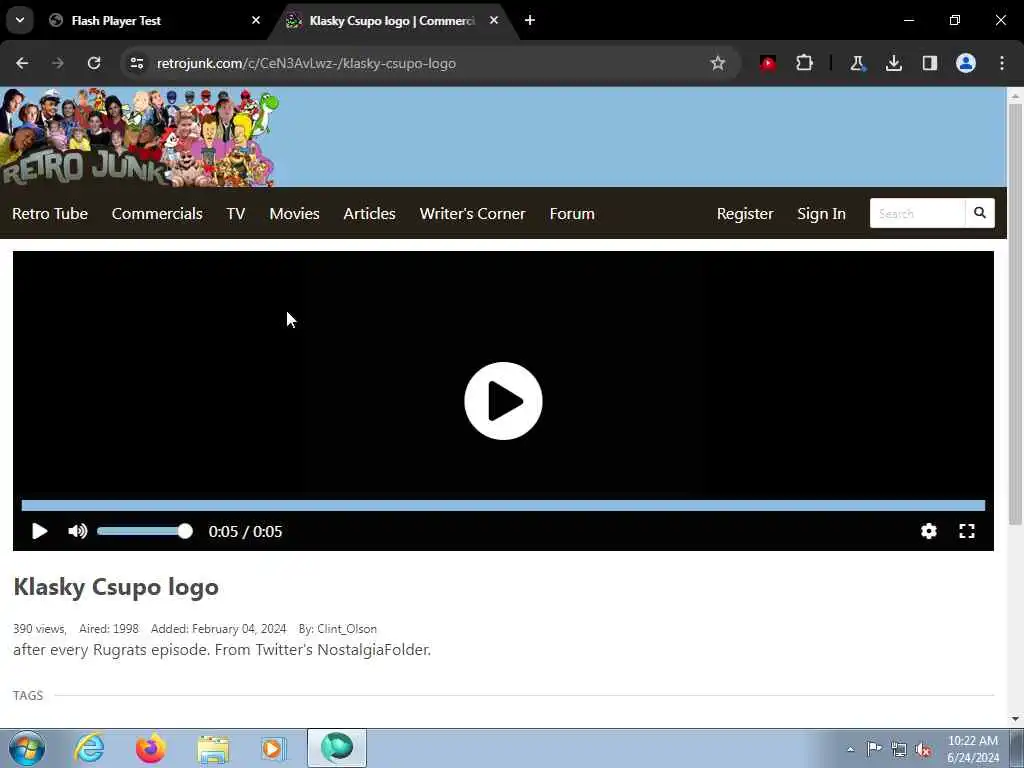
Task: Open the Downloads icon in toolbar
Action: pos(893,63)
